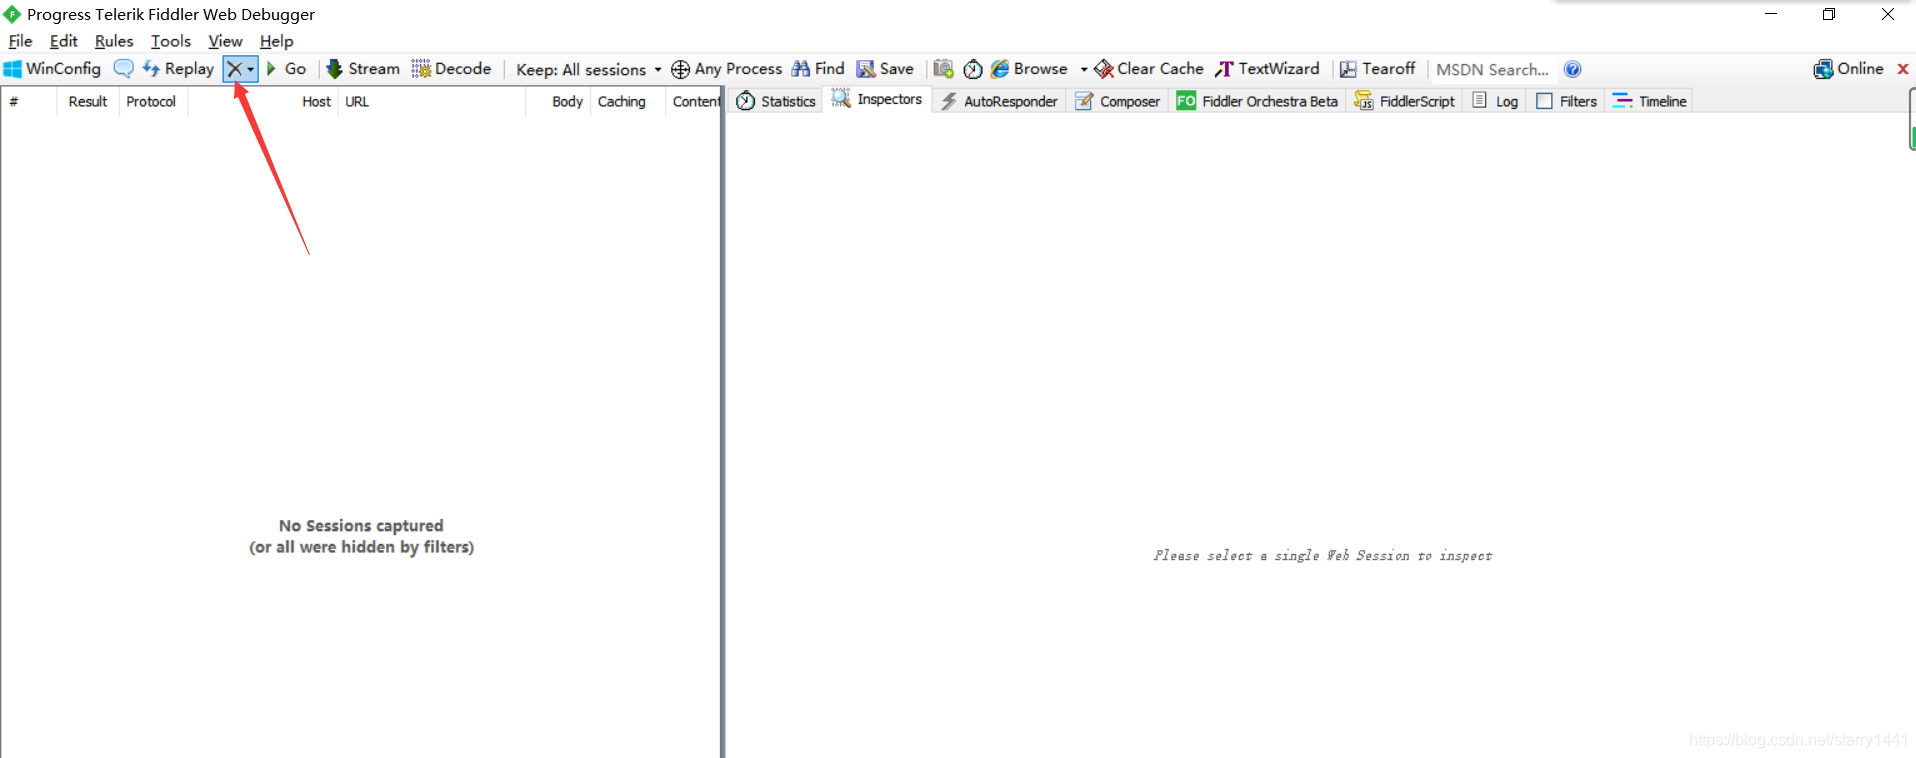Sort by the Result column header
The width and height of the screenshot is (1916, 758).
(88, 101)
